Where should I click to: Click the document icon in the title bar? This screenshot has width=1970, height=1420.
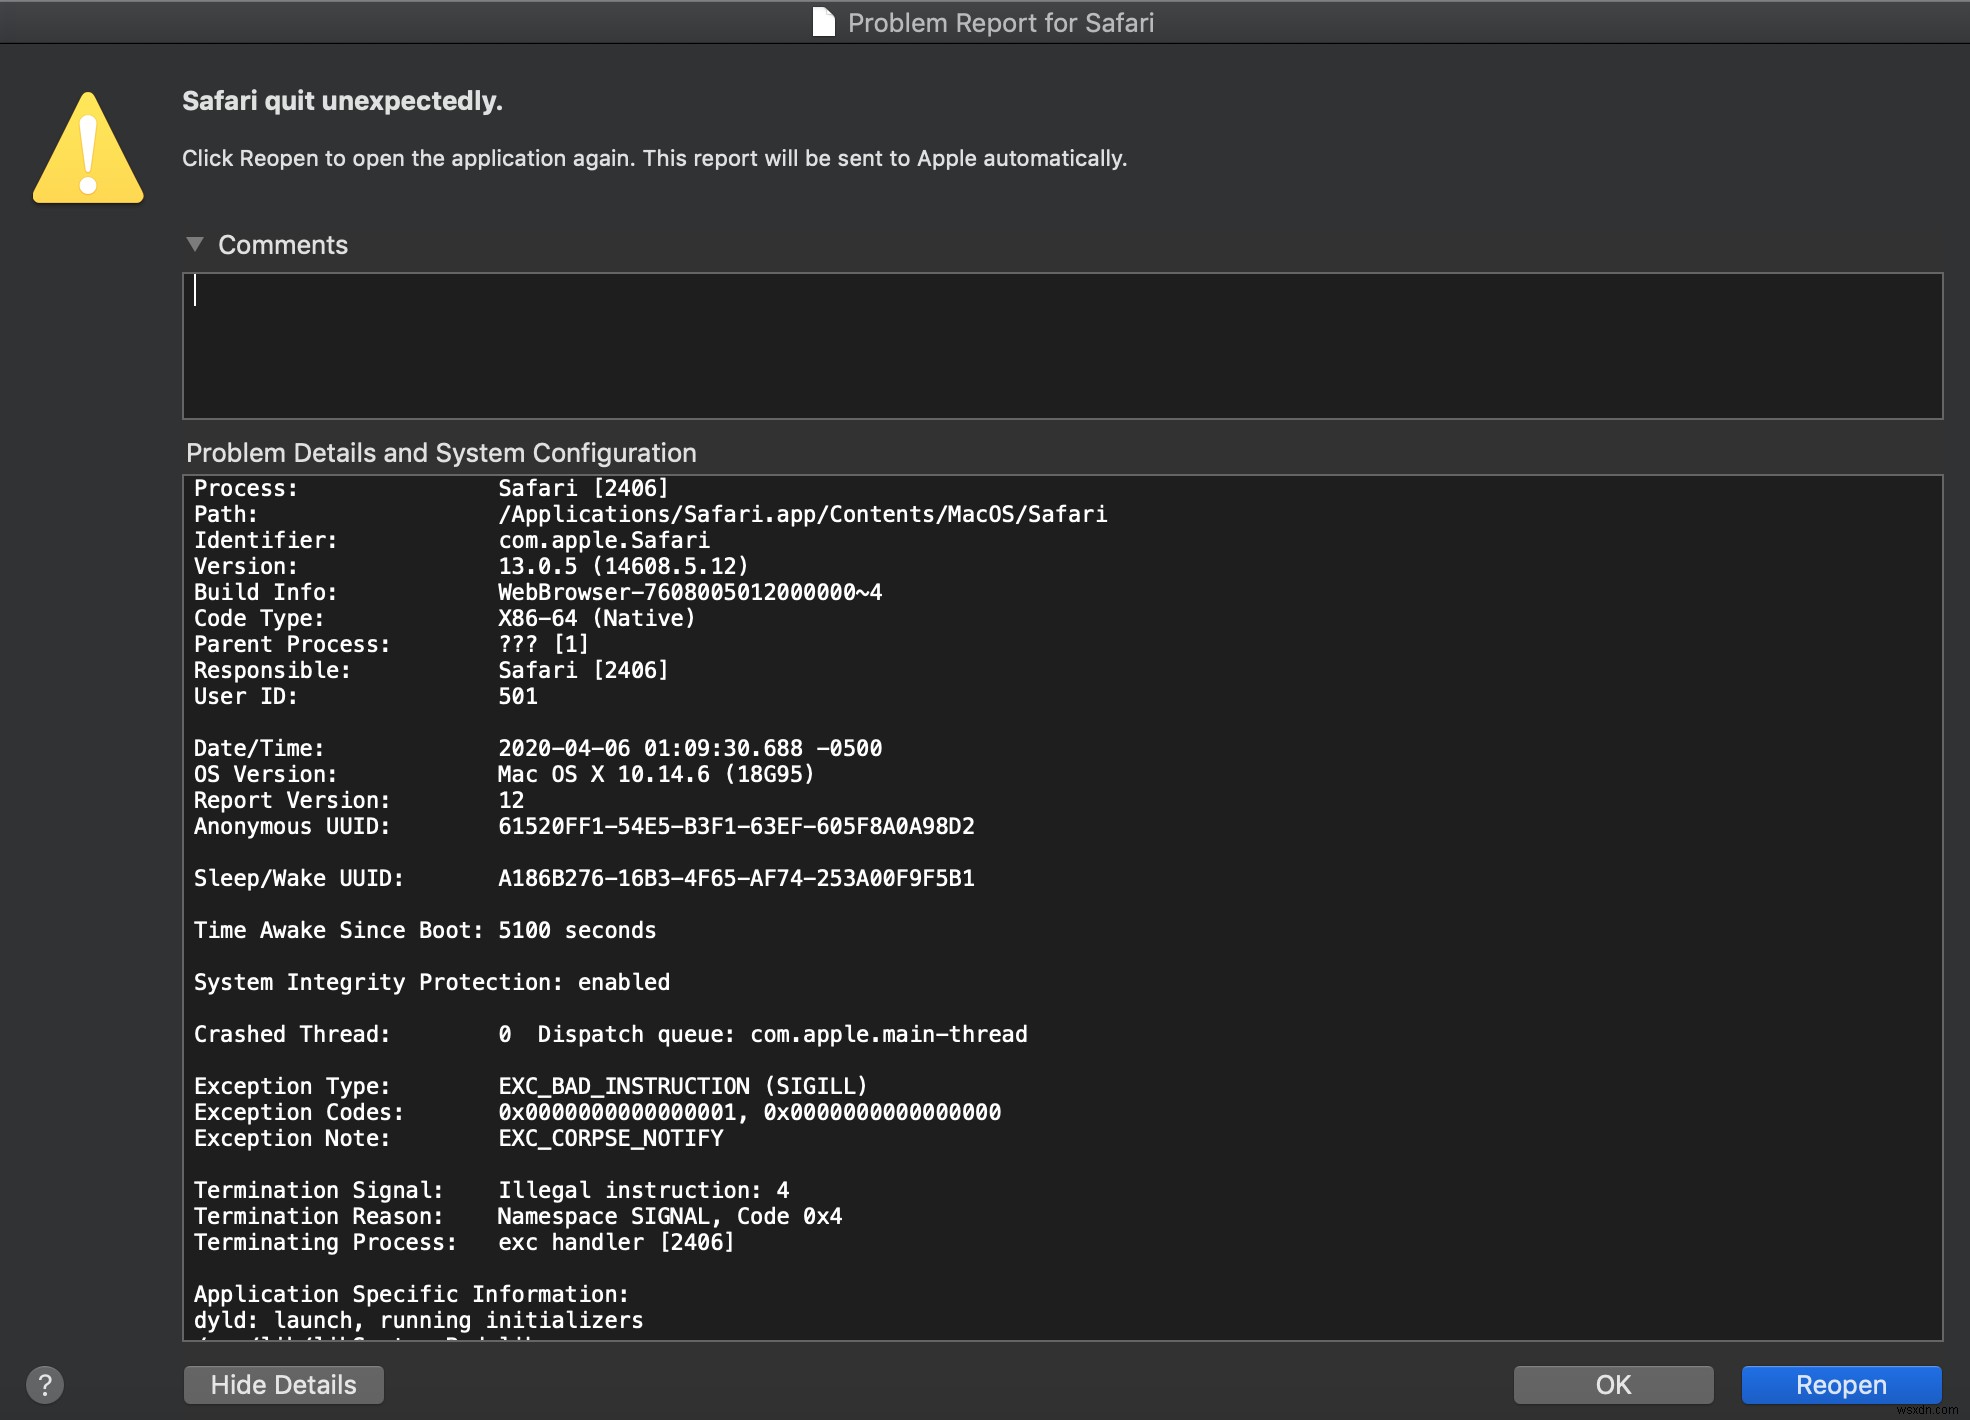click(822, 21)
